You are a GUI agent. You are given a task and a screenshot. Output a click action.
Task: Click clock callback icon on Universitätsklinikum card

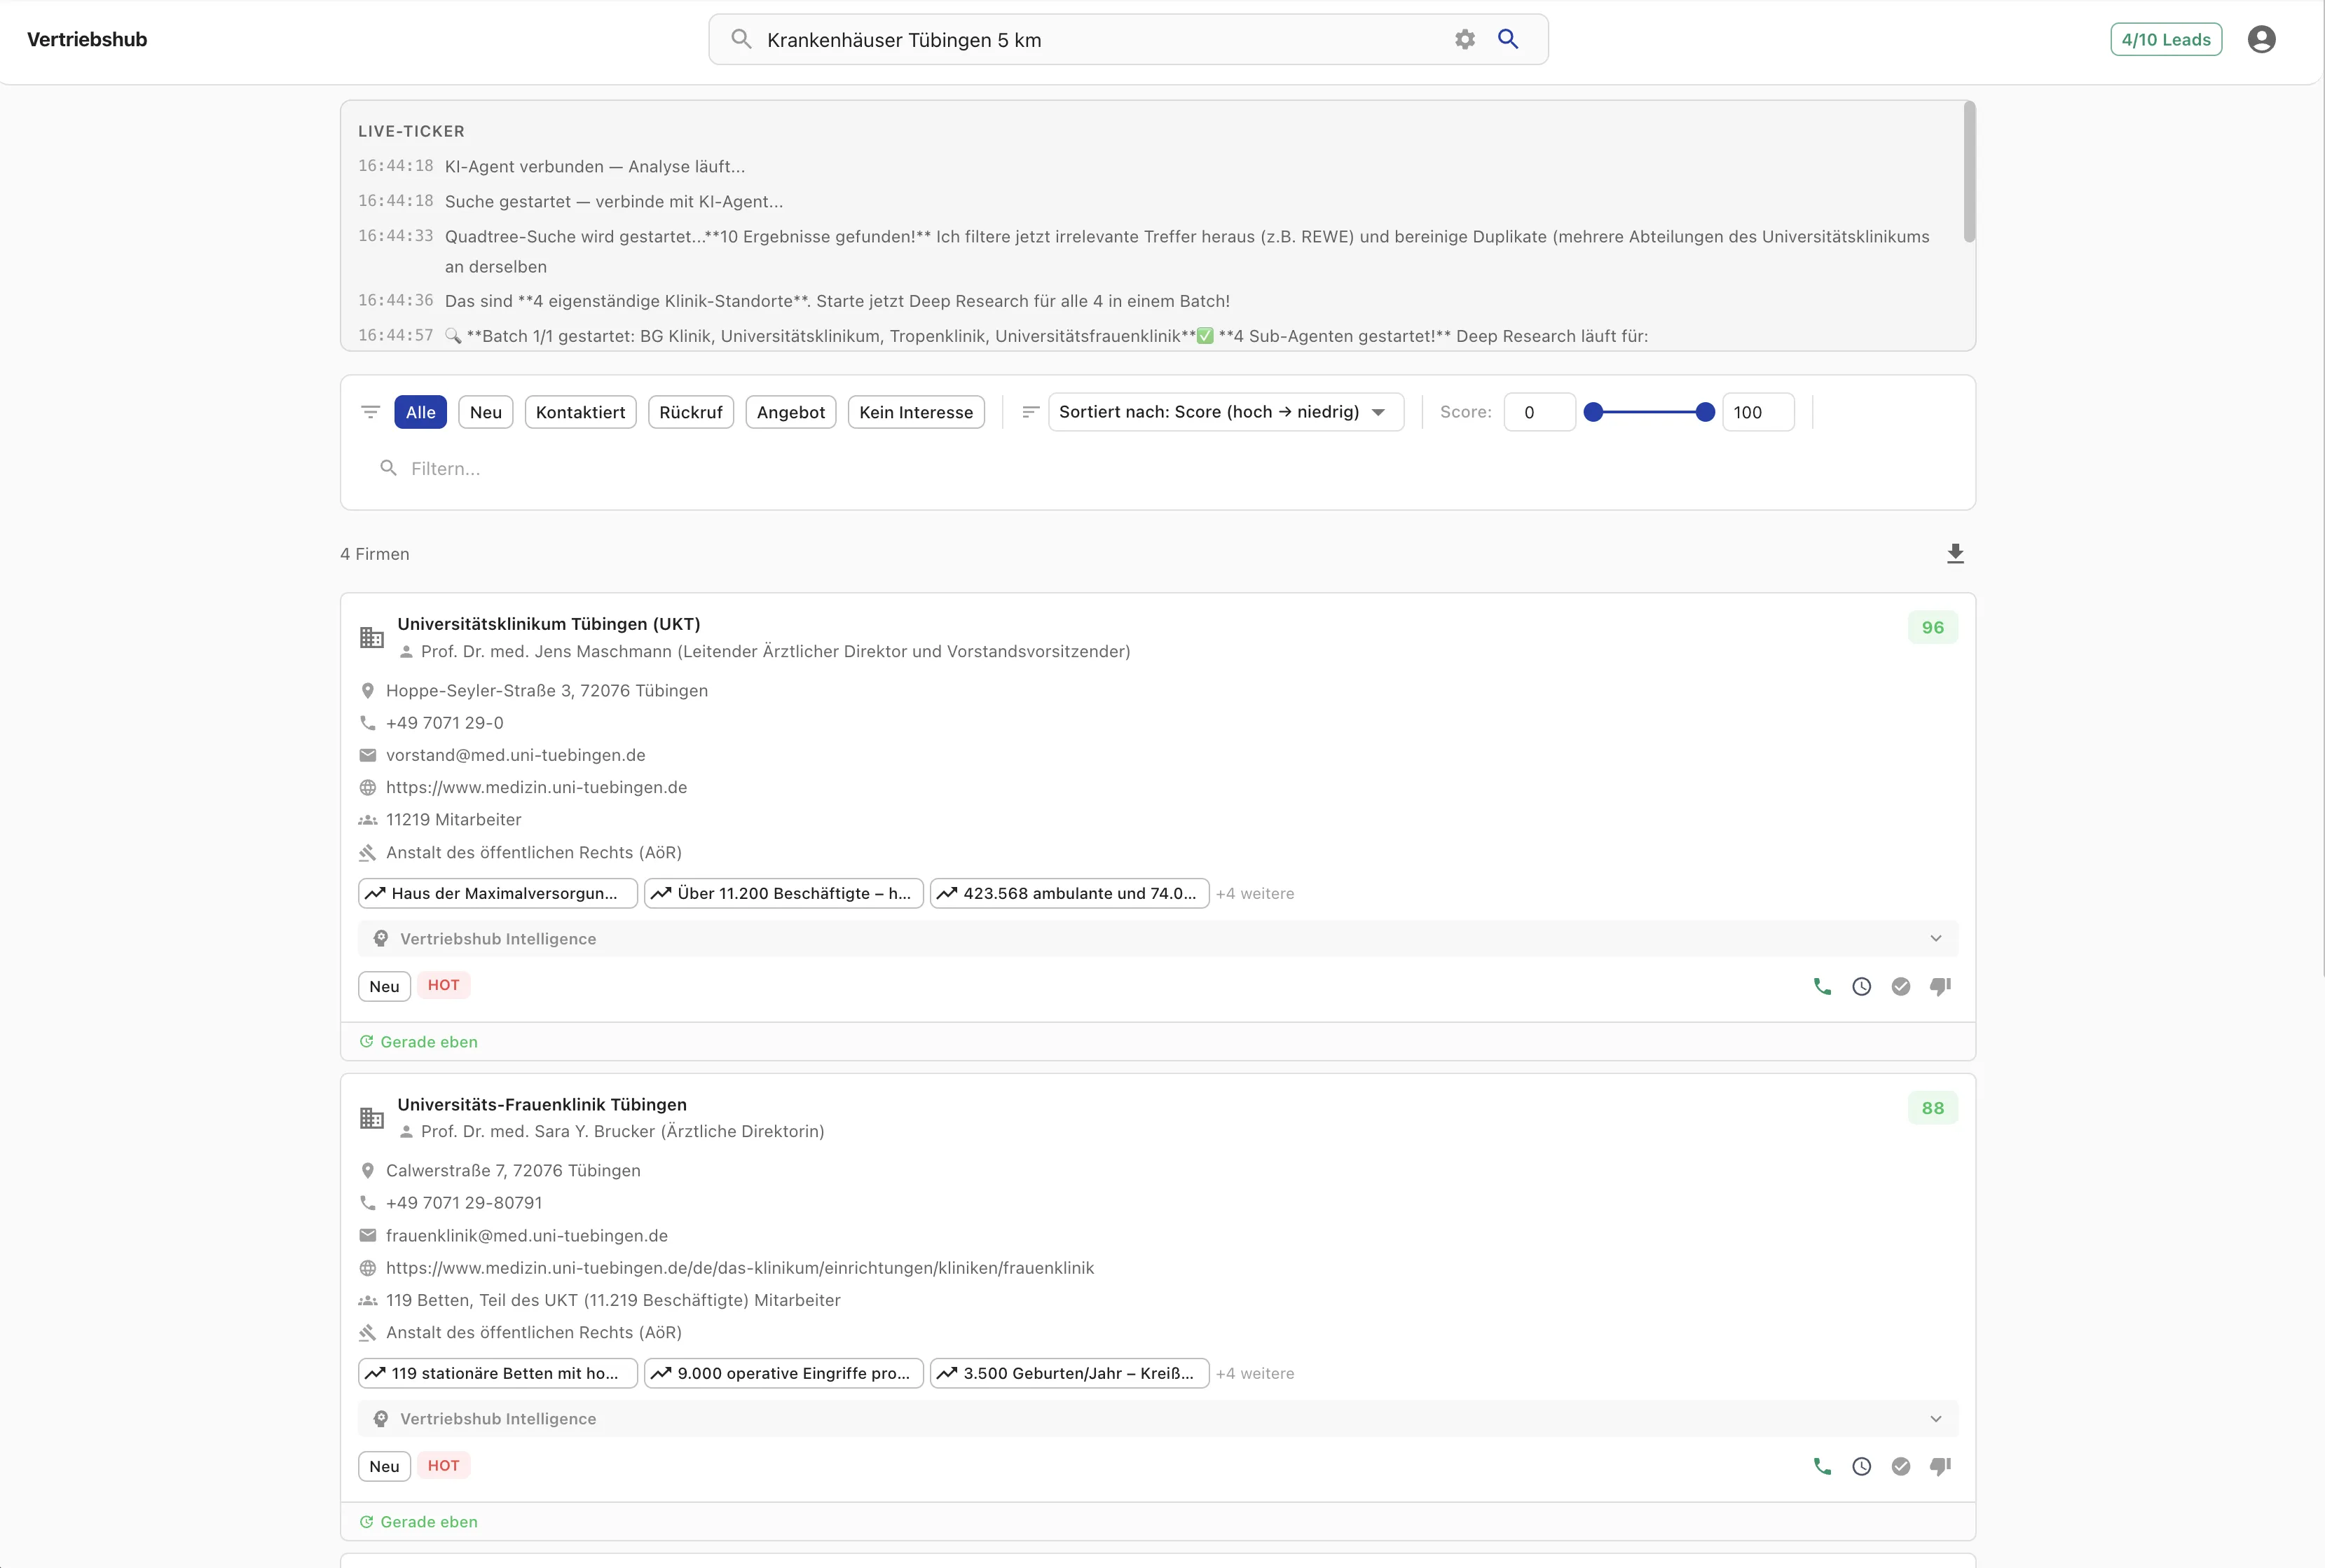(1861, 987)
